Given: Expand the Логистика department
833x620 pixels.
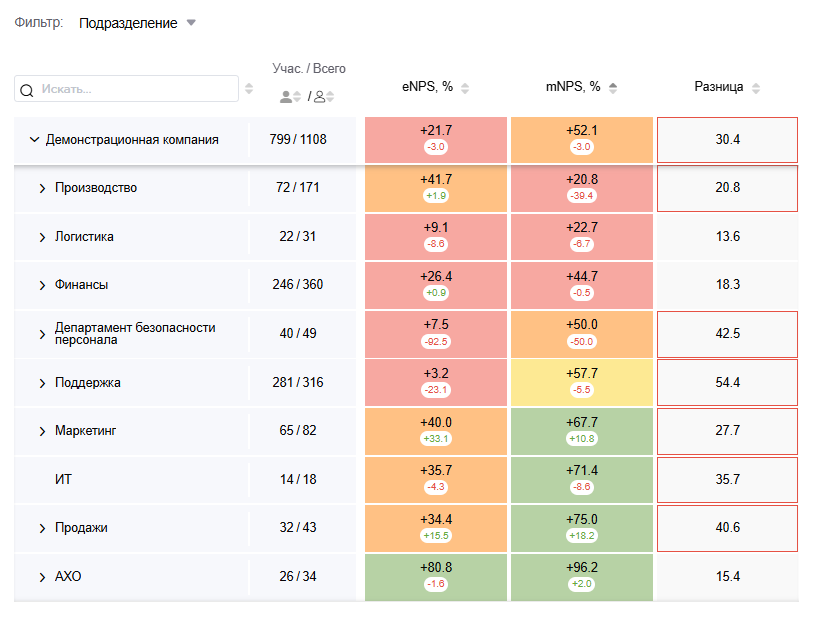Looking at the screenshot, I should pos(42,237).
